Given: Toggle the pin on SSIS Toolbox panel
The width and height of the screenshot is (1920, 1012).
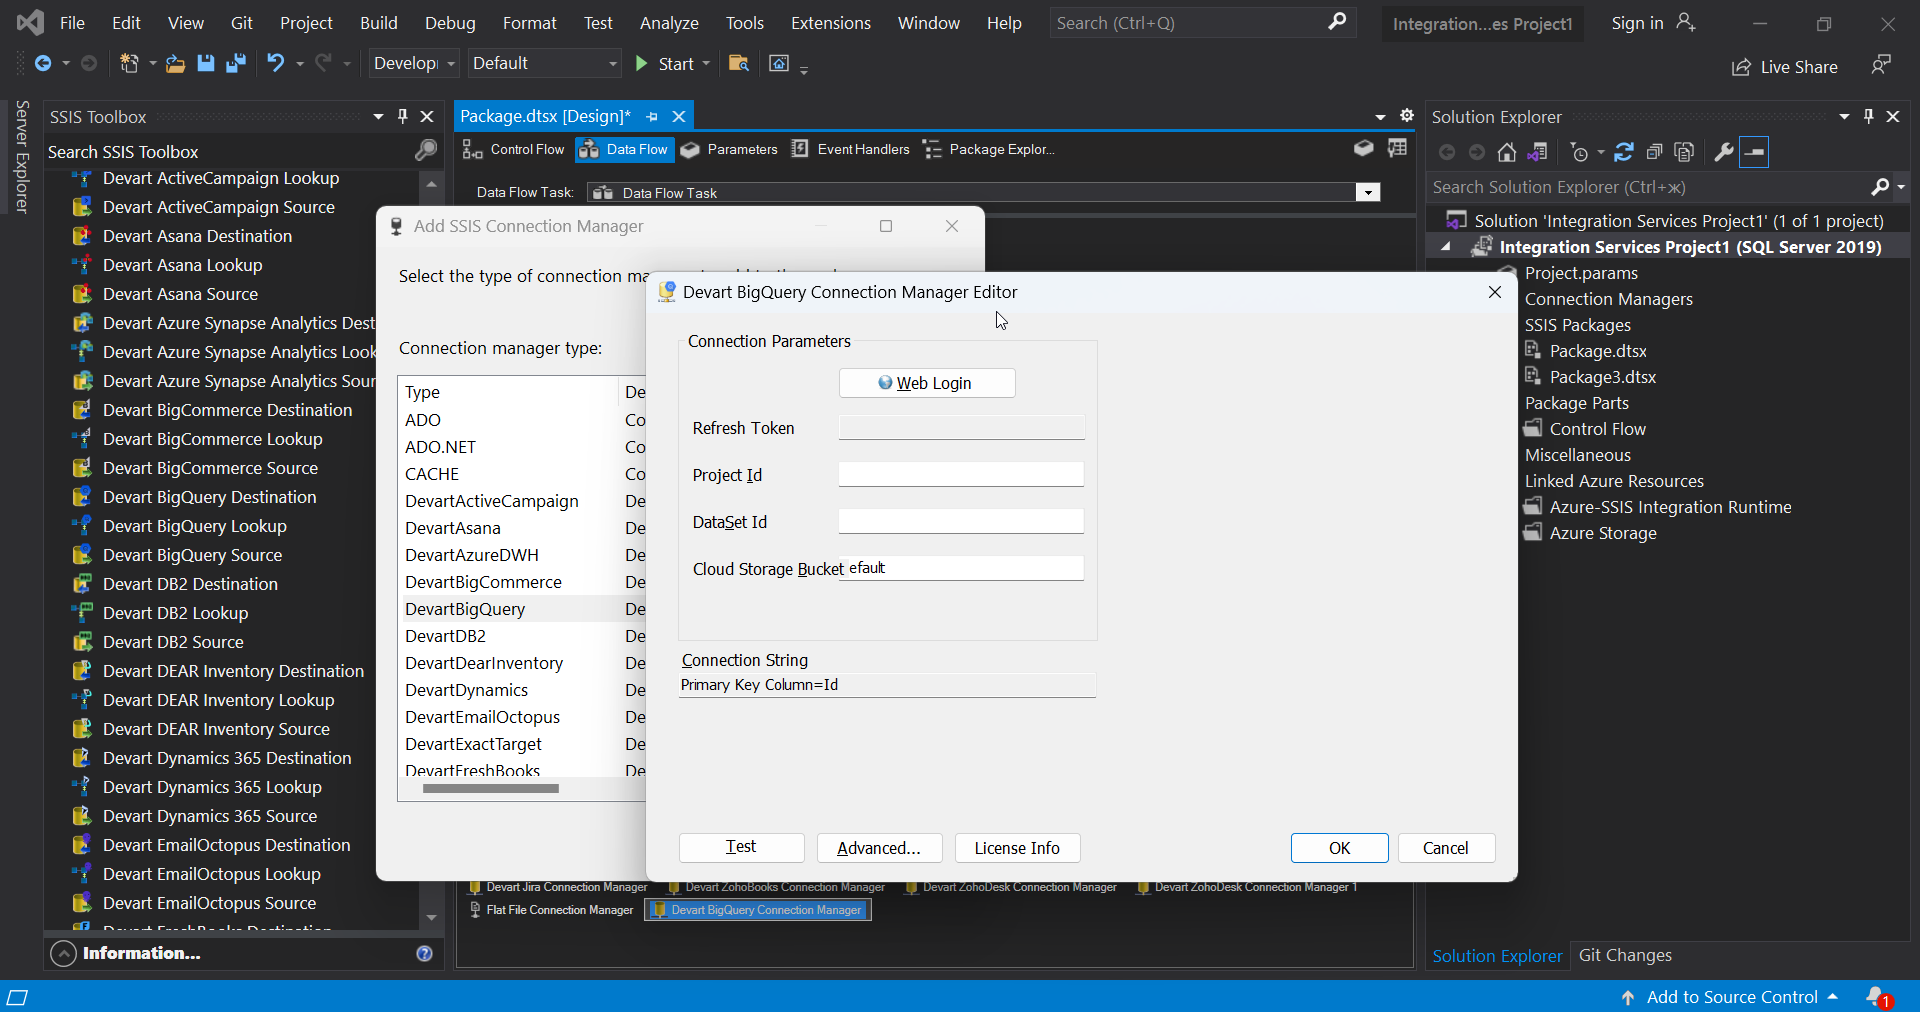Looking at the screenshot, I should click(x=403, y=116).
